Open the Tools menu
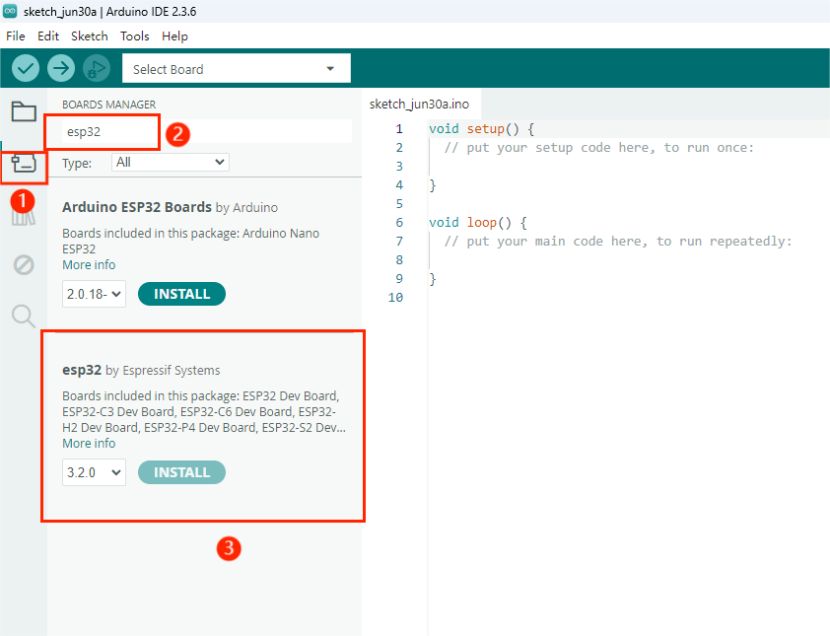 [x=134, y=36]
